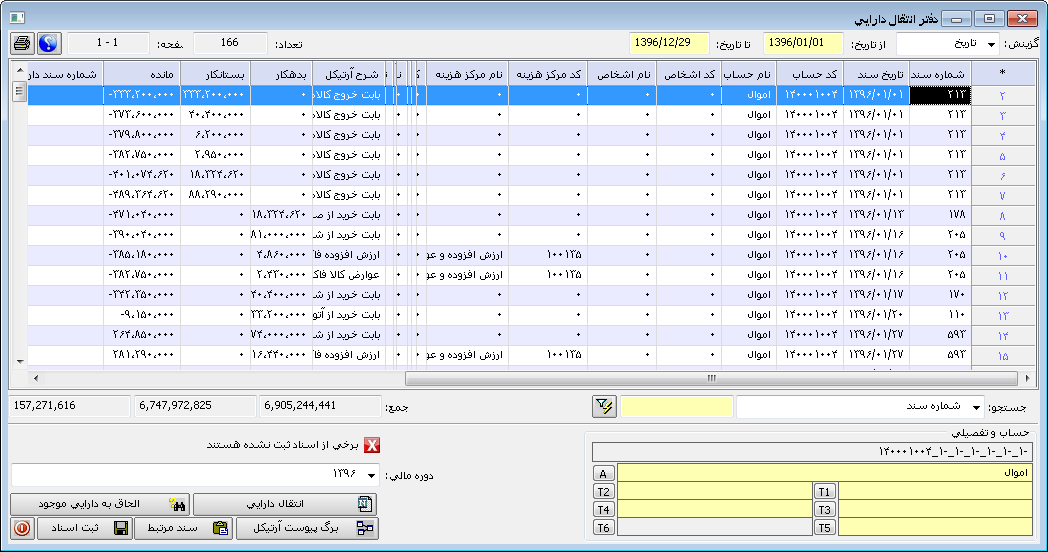Open the سند مرتبط related document button

(183, 528)
